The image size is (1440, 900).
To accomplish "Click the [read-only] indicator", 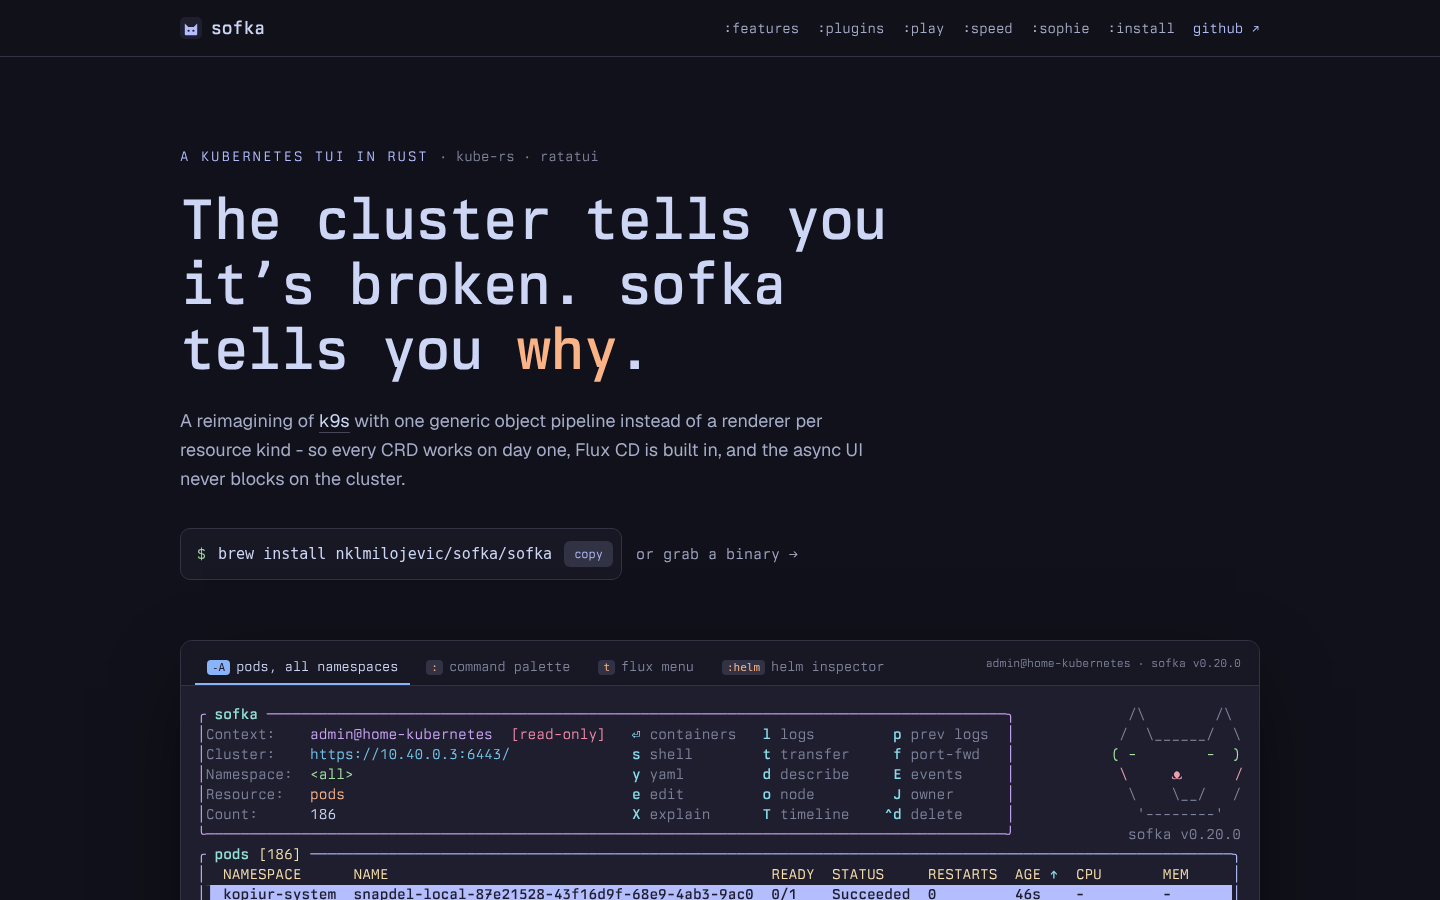I will pyautogui.click(x=558, y=734).
